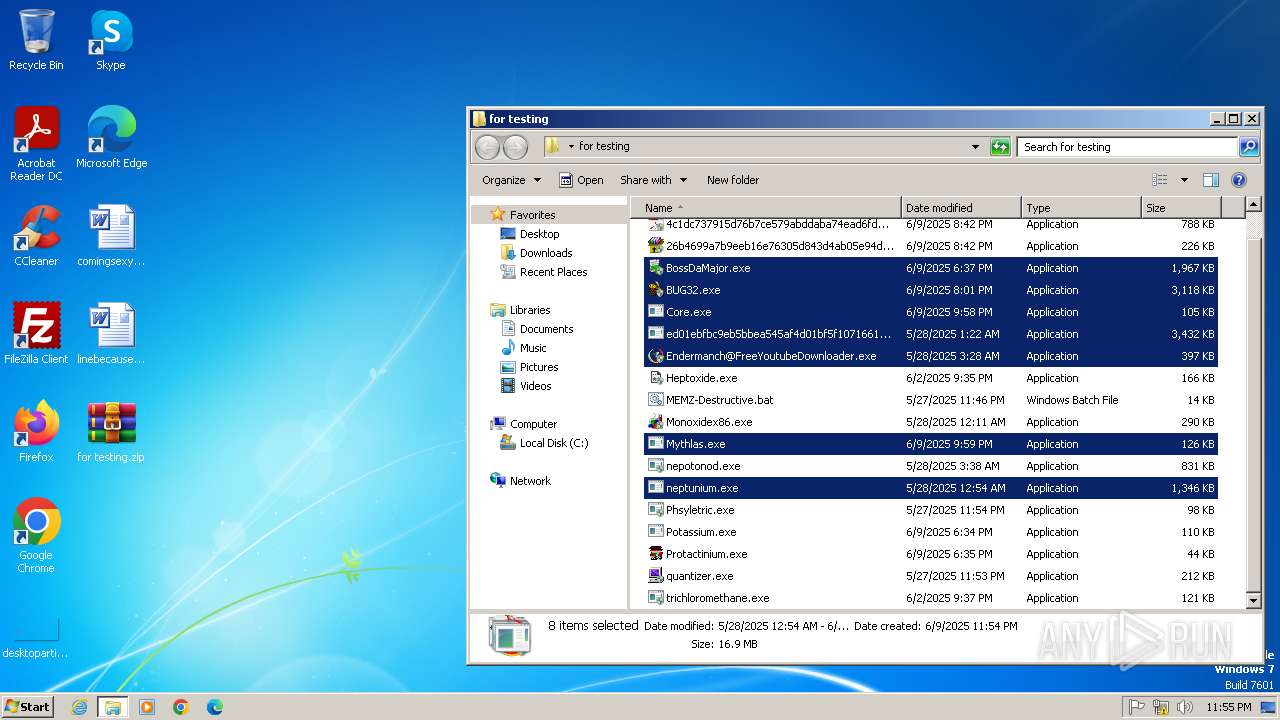
Task: Launch Windows Media Player from taskbar
Action: pos(147,707)
